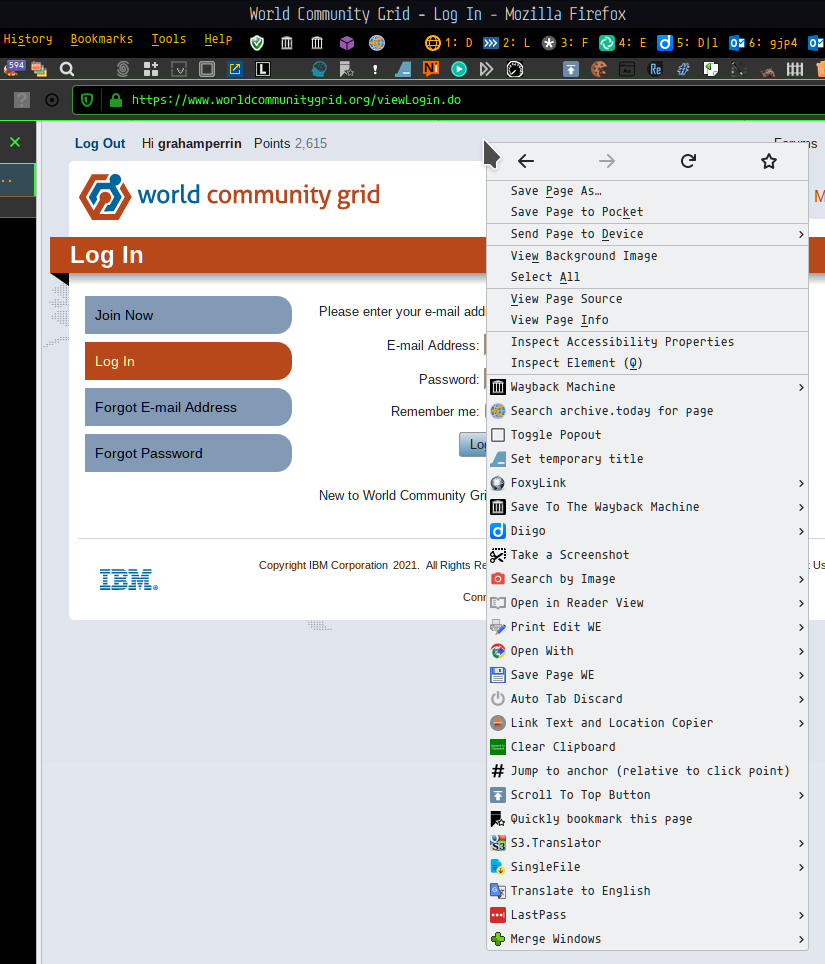Toggle the bookmark star in the context menu
Screen dimensions: 825x964
pyautogui.click(x=768, y=160)
